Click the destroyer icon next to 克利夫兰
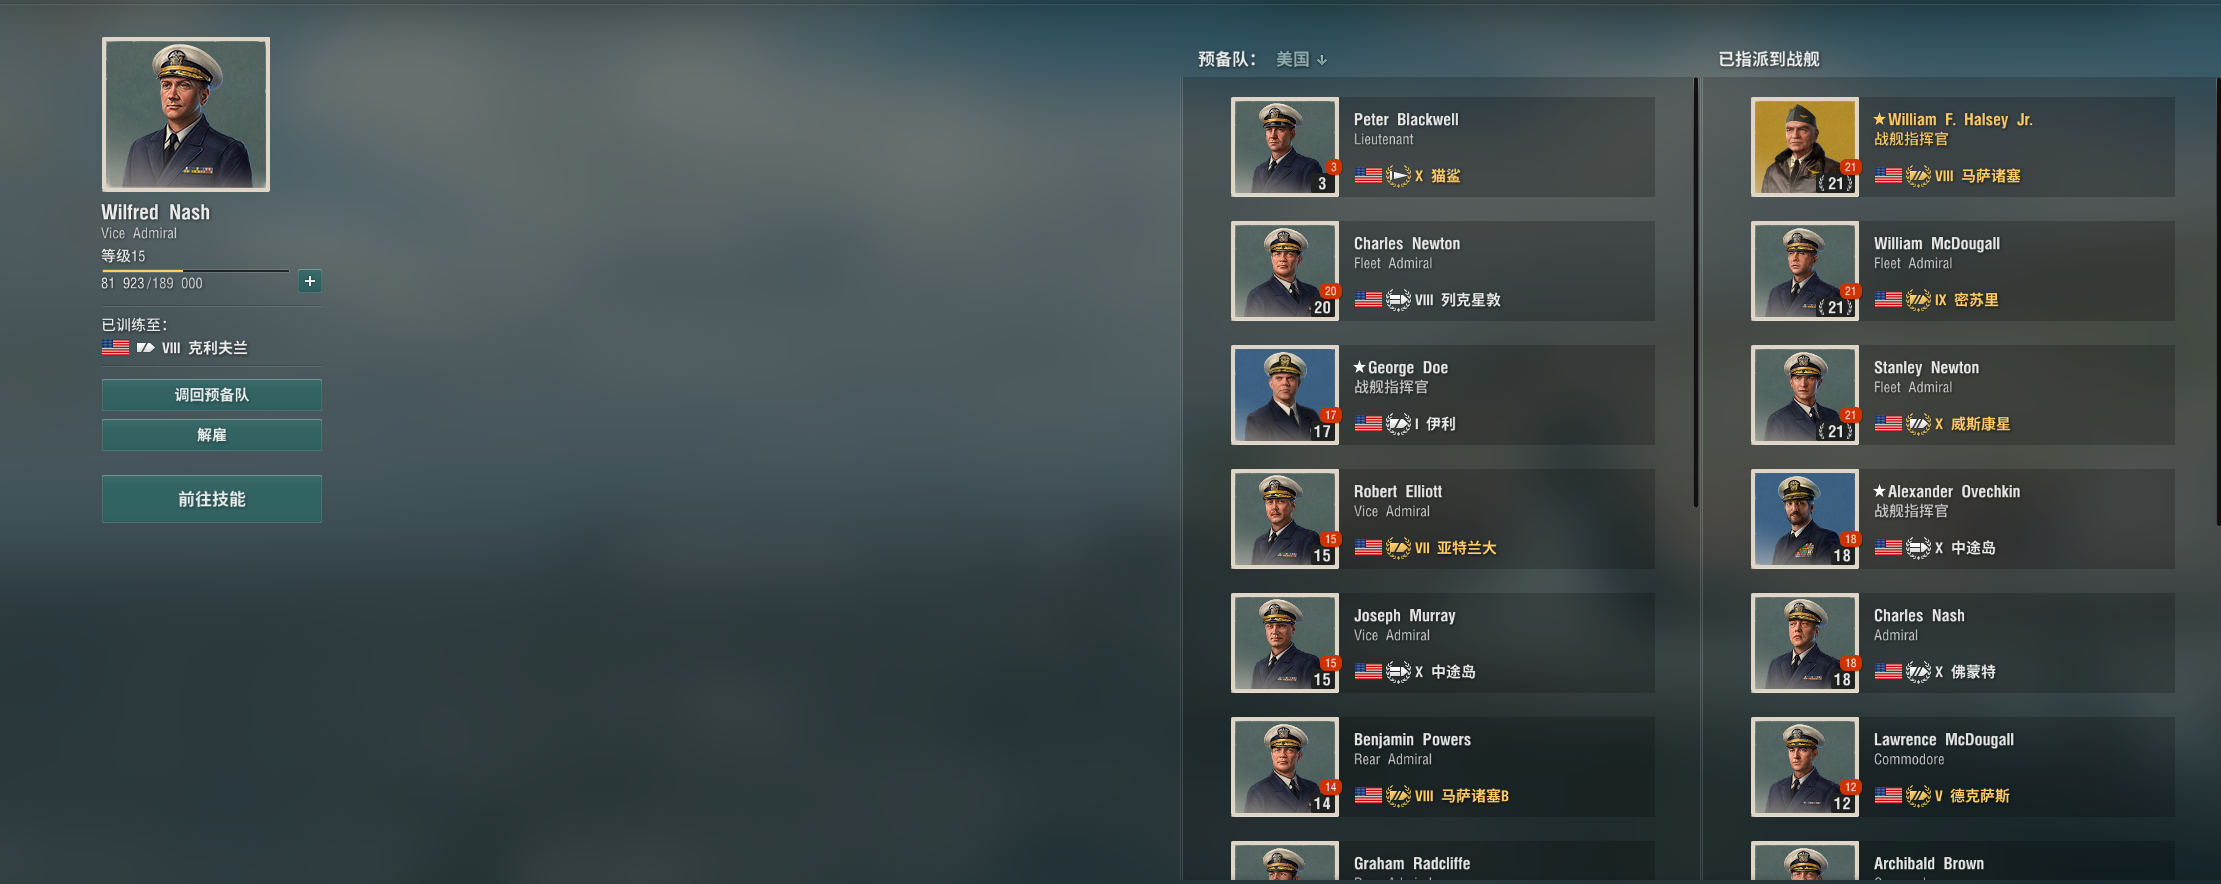The width and height of the screenshot is (2221, 884). (x=145, y=348)
